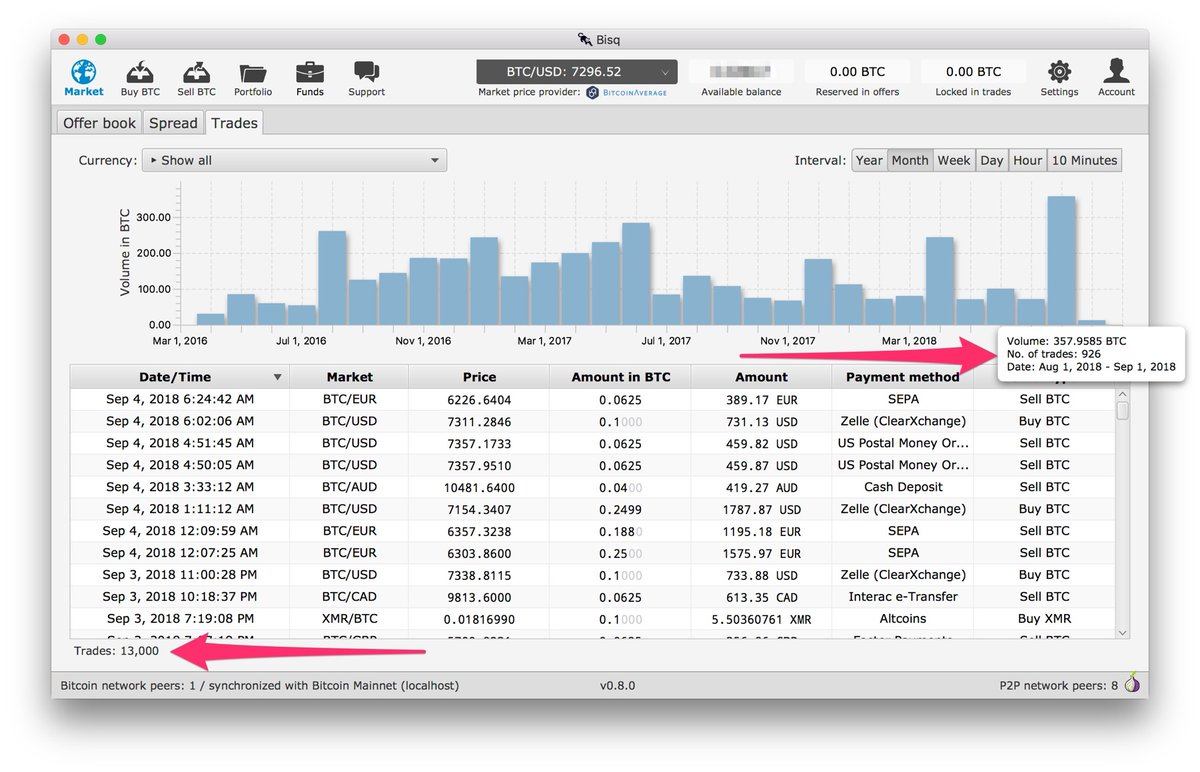Click the Jul 2016 volume bar
The width and height of the screenshot is (1200, 772).
[x=301, y=315]
